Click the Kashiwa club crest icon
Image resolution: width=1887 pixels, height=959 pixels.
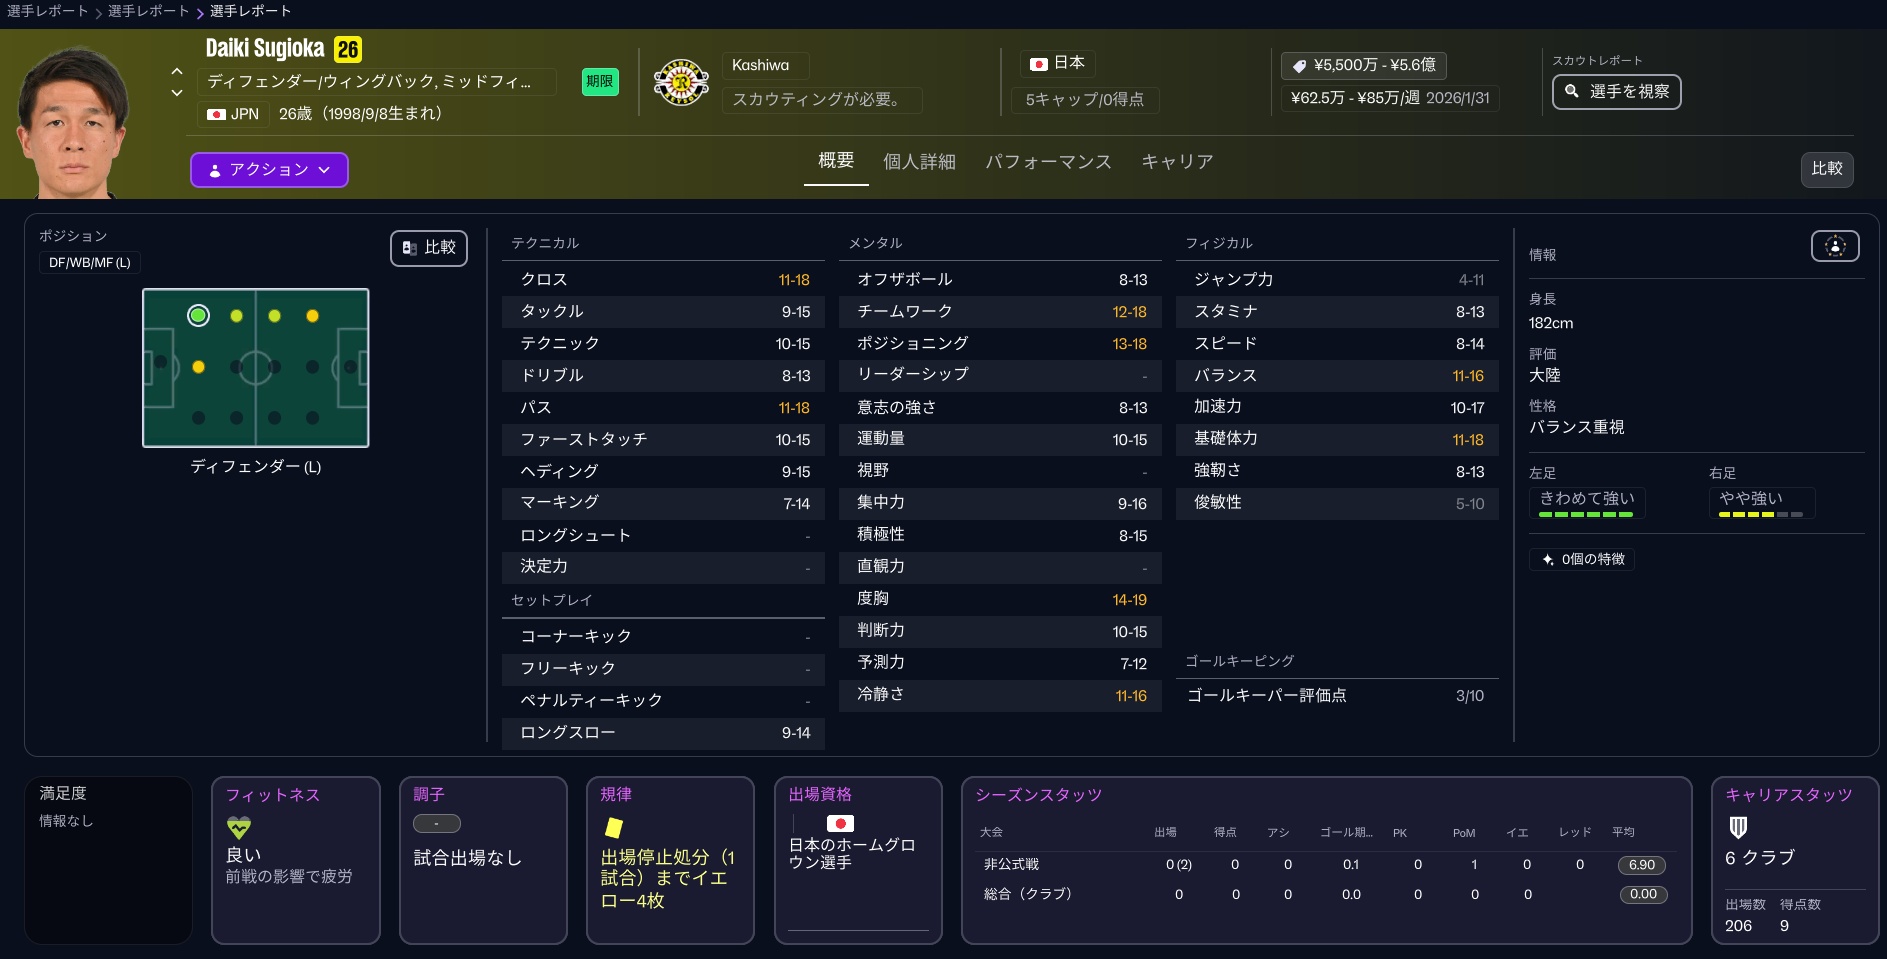pos(681,83)
